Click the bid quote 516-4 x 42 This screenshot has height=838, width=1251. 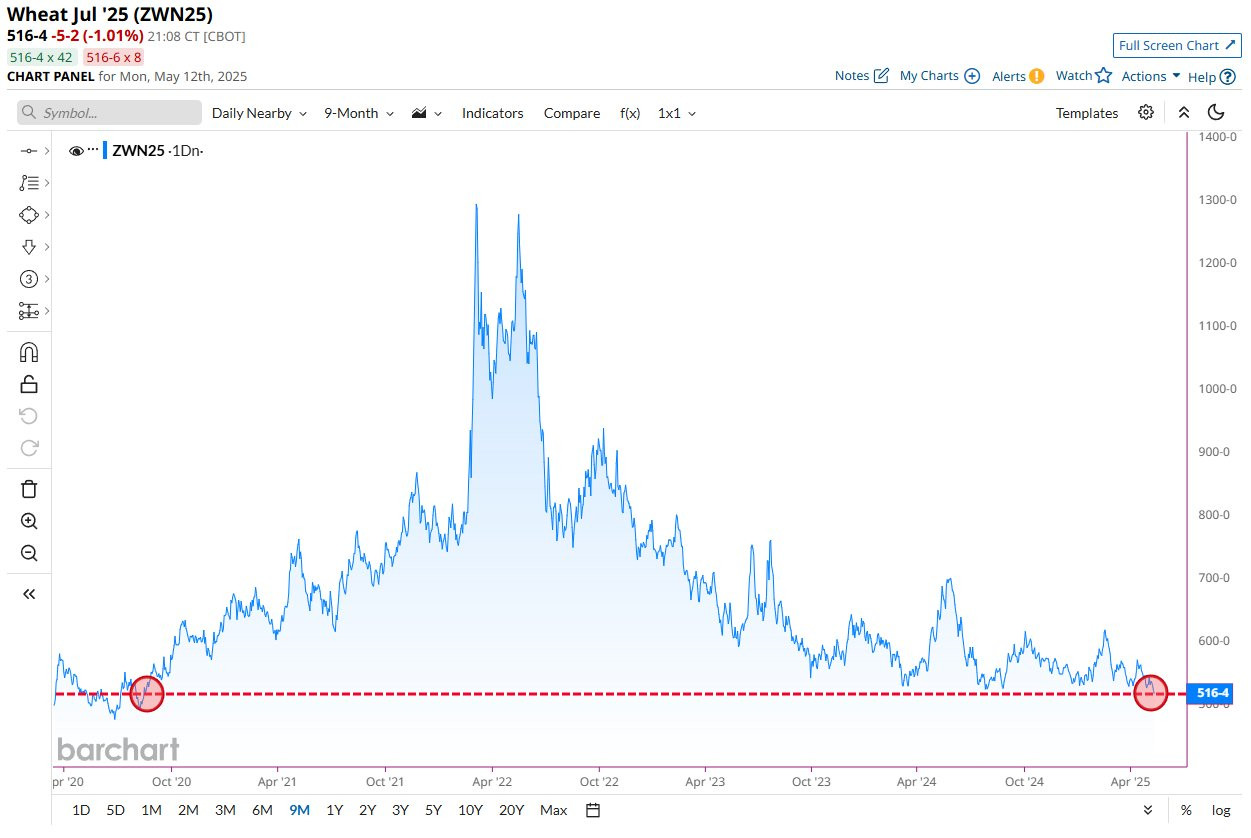coord(42,57)
